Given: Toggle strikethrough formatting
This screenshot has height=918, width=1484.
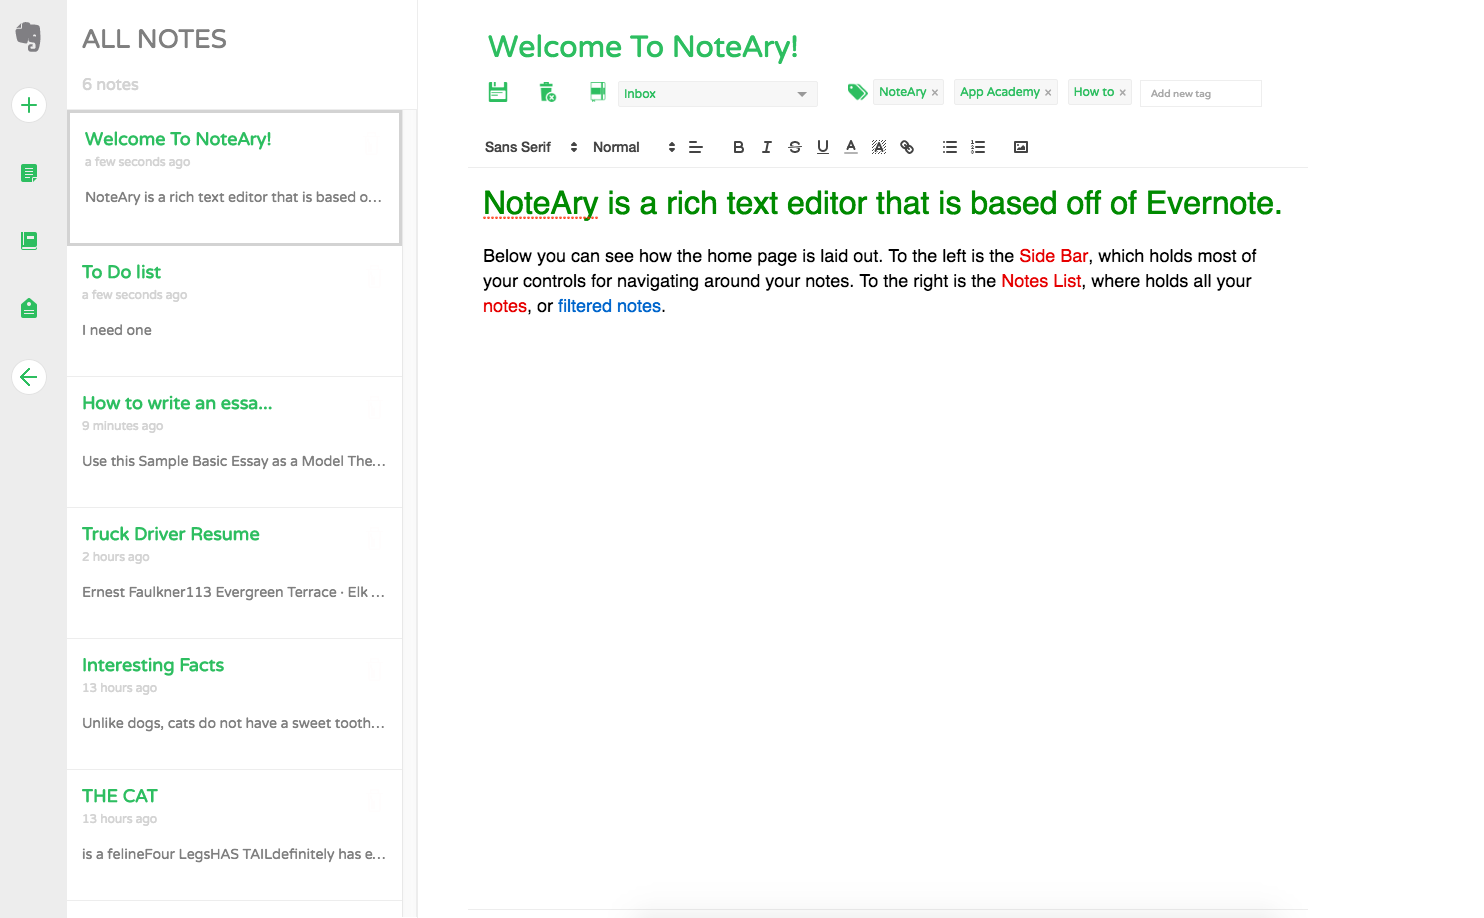Looking at the screenshot, I should pos(794,147).
